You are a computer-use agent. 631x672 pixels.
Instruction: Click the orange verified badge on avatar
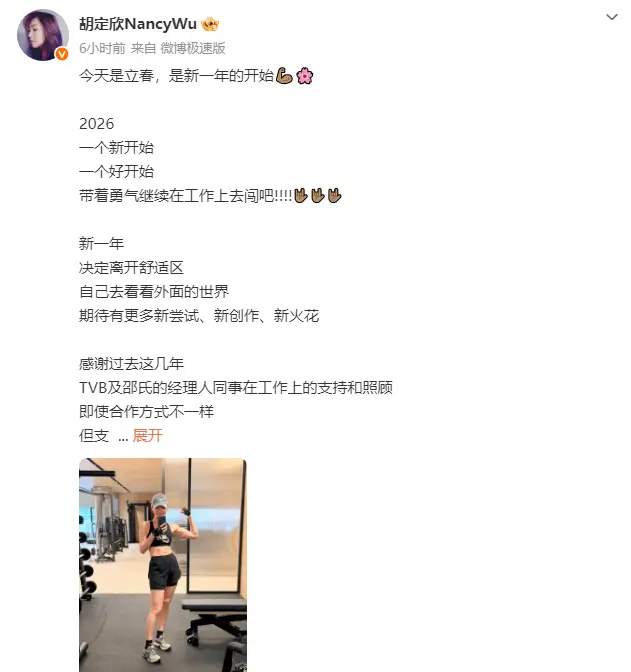pos(62,54)
